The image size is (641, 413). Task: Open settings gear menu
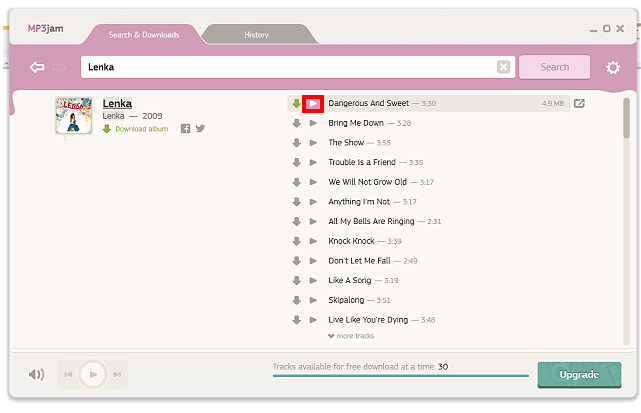click(613, 67)
